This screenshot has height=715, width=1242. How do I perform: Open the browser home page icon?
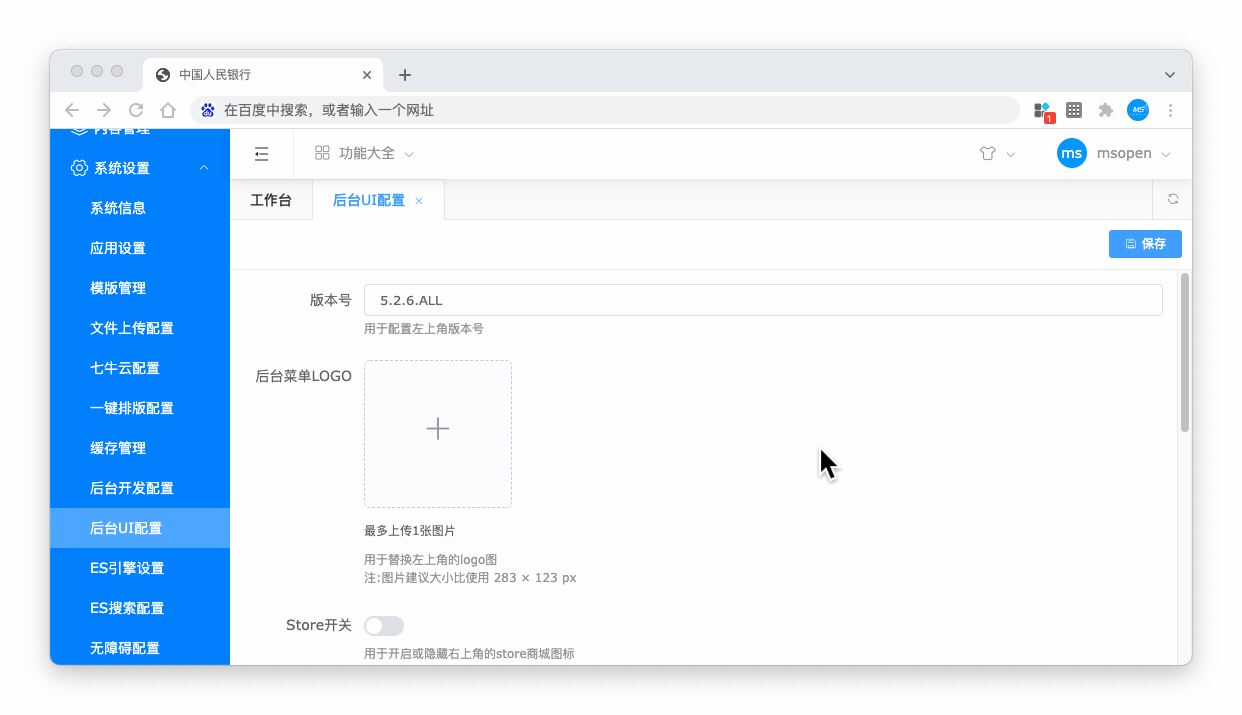point(168,110)
